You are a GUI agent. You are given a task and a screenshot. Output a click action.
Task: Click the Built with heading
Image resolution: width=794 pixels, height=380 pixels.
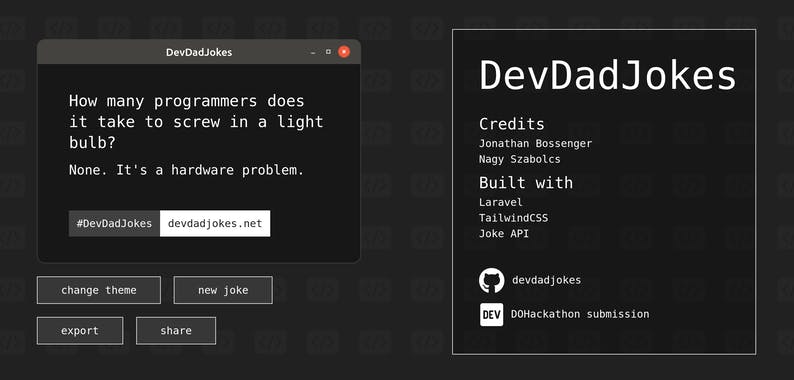tap(526, 182)
